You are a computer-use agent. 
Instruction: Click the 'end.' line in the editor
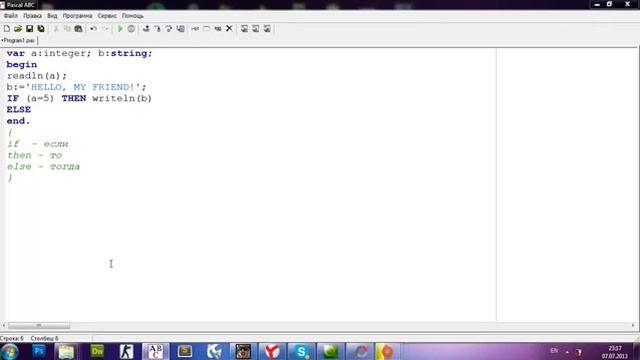tap(18, 121)
